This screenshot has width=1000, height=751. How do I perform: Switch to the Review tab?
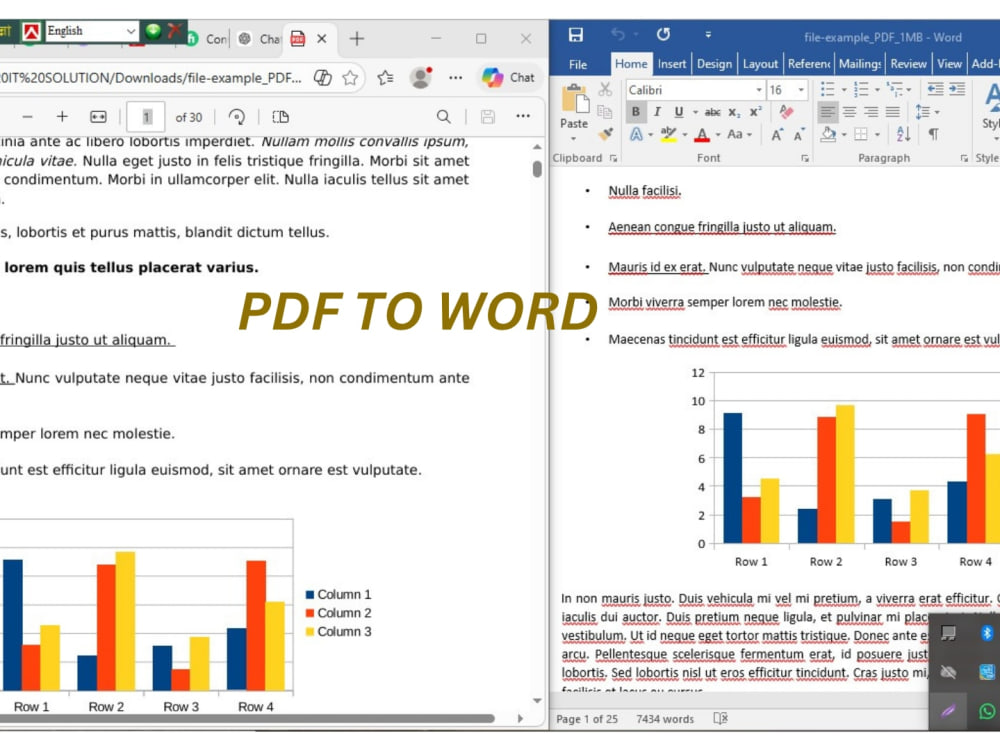908,64
